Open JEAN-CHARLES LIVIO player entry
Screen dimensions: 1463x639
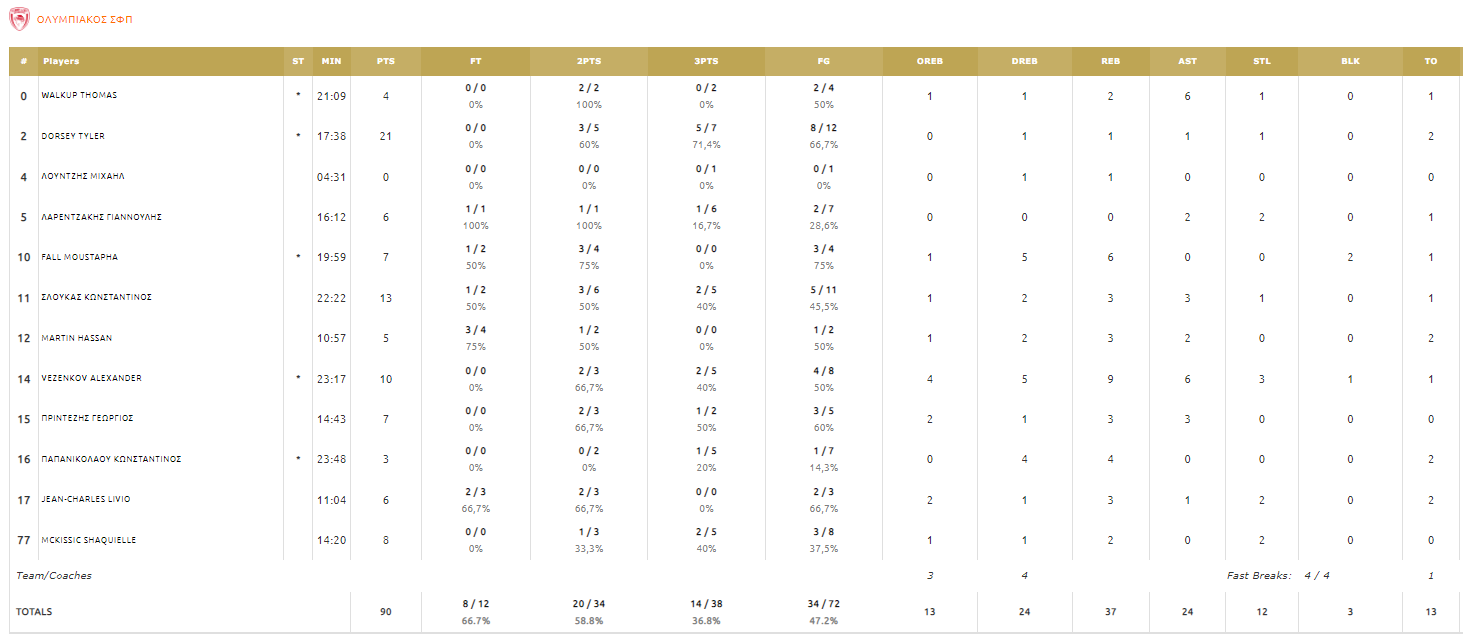(86, 499)
